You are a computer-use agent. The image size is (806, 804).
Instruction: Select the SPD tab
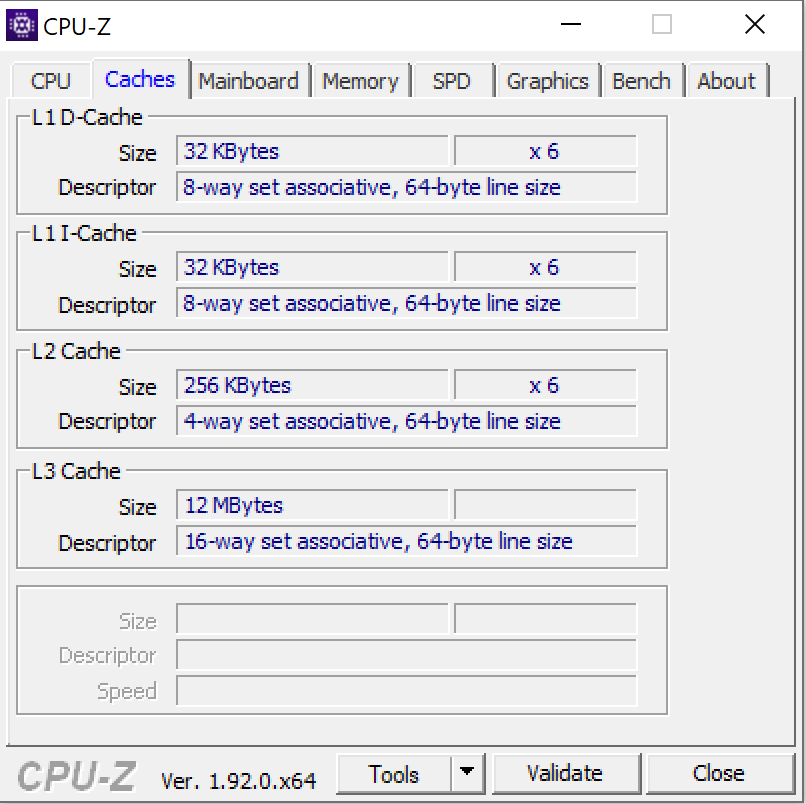point(451,81)
